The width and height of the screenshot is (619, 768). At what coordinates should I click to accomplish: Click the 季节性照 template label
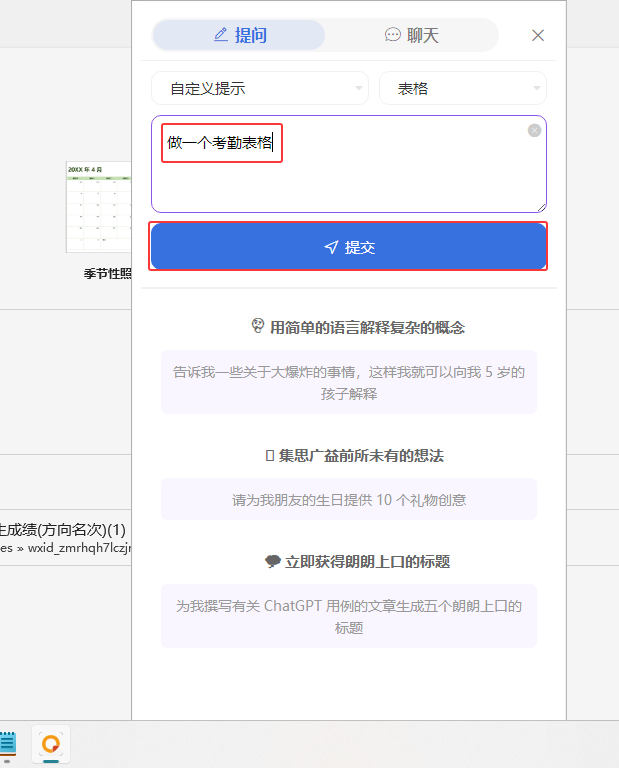107,273
